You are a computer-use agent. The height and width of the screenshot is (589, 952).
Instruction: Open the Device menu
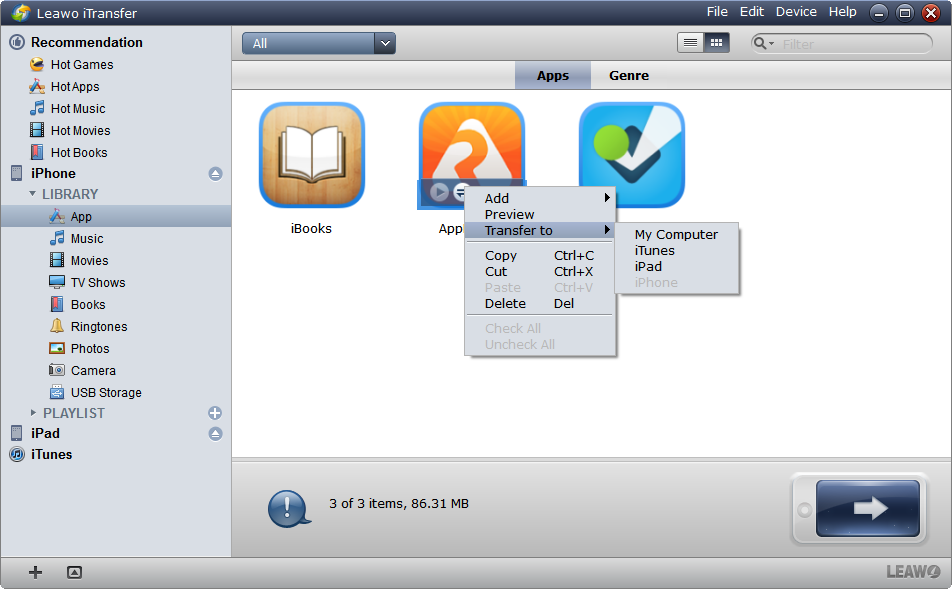pos(796,12)
